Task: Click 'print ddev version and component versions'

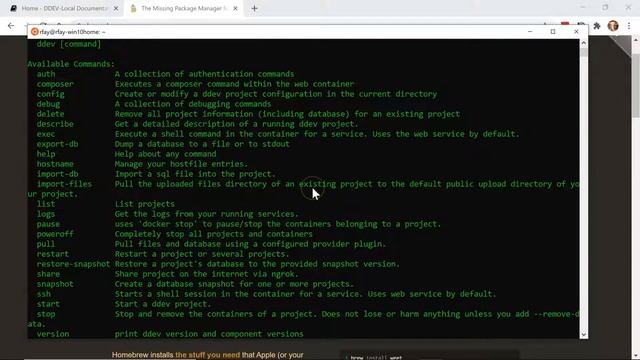Action: [x=209, y=334]
